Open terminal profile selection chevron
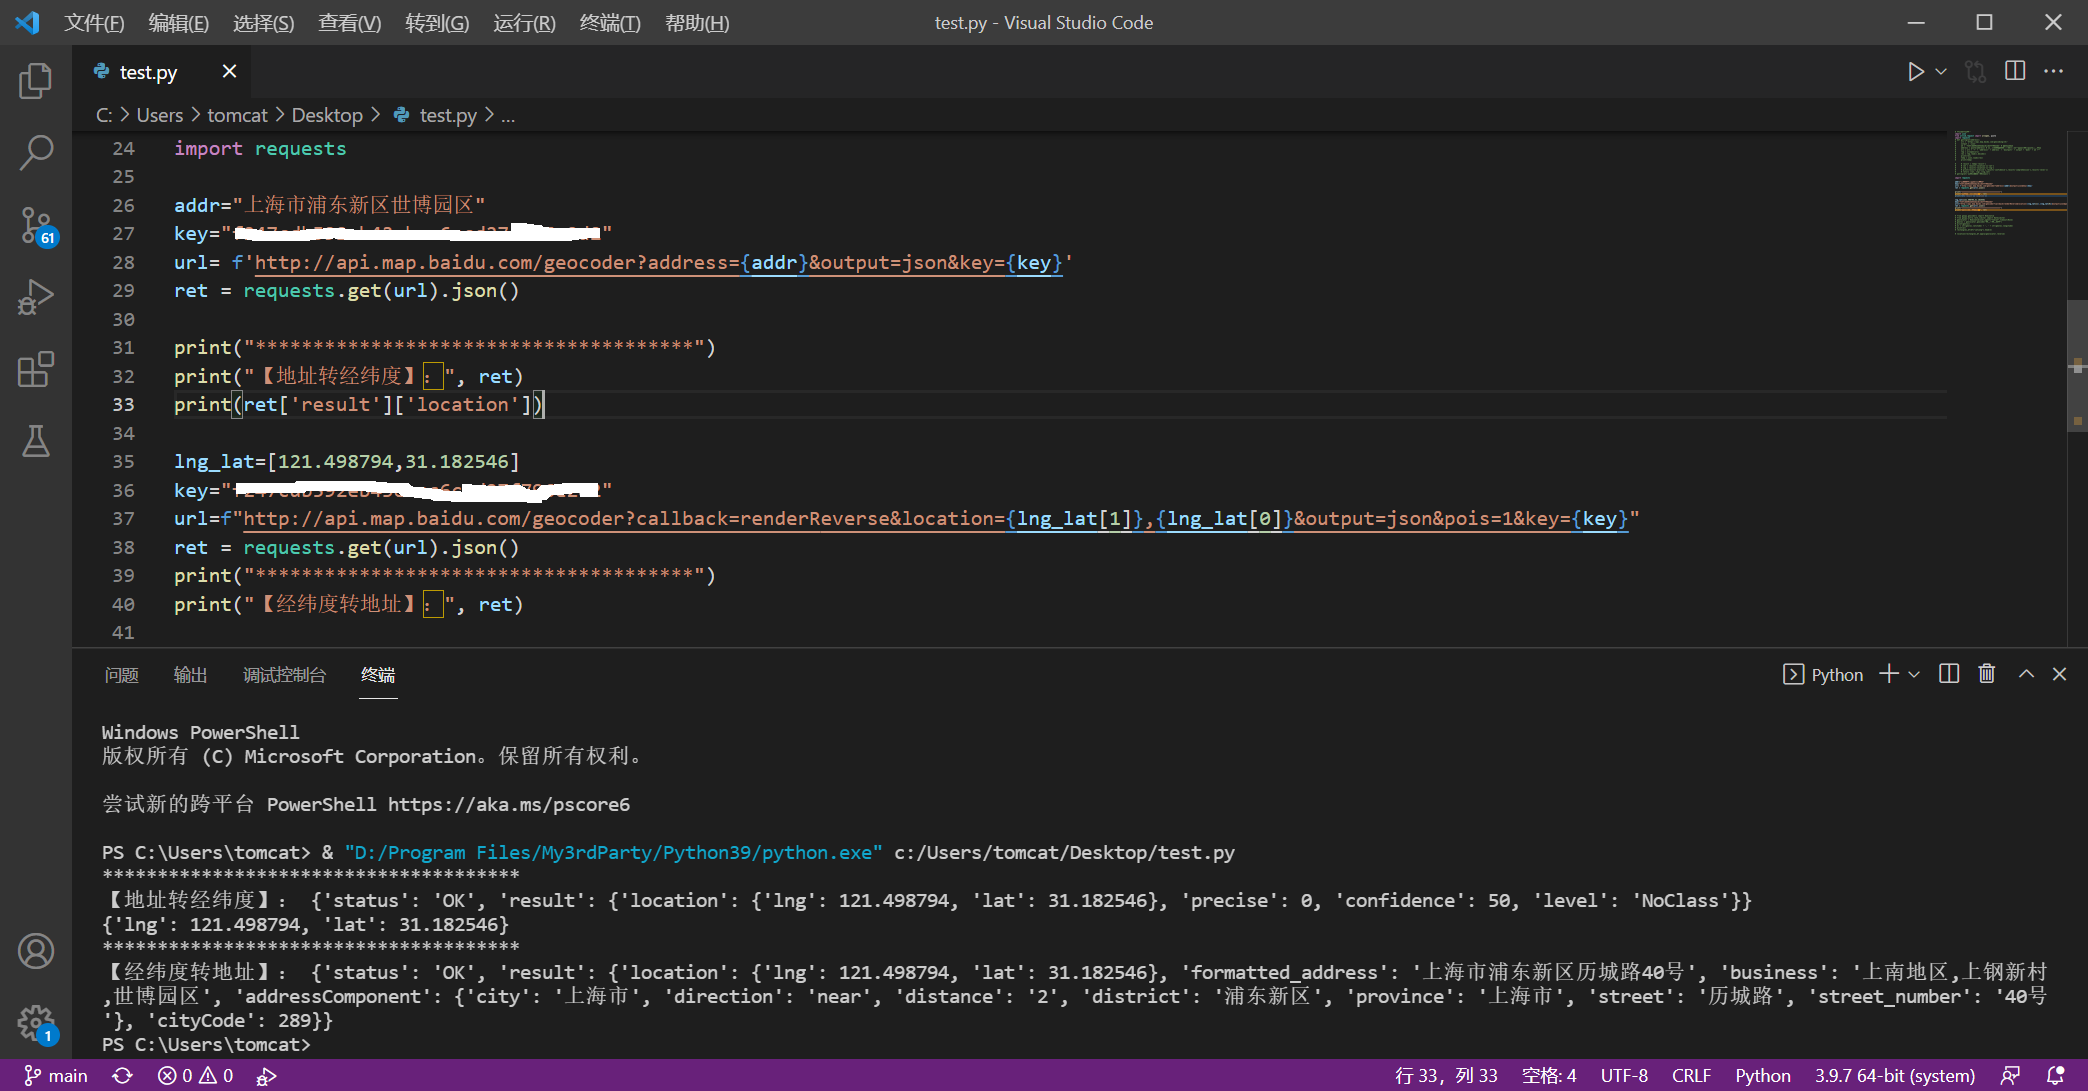The width and height of the screenshot is (2088, 1091). tap(1915, 674)
